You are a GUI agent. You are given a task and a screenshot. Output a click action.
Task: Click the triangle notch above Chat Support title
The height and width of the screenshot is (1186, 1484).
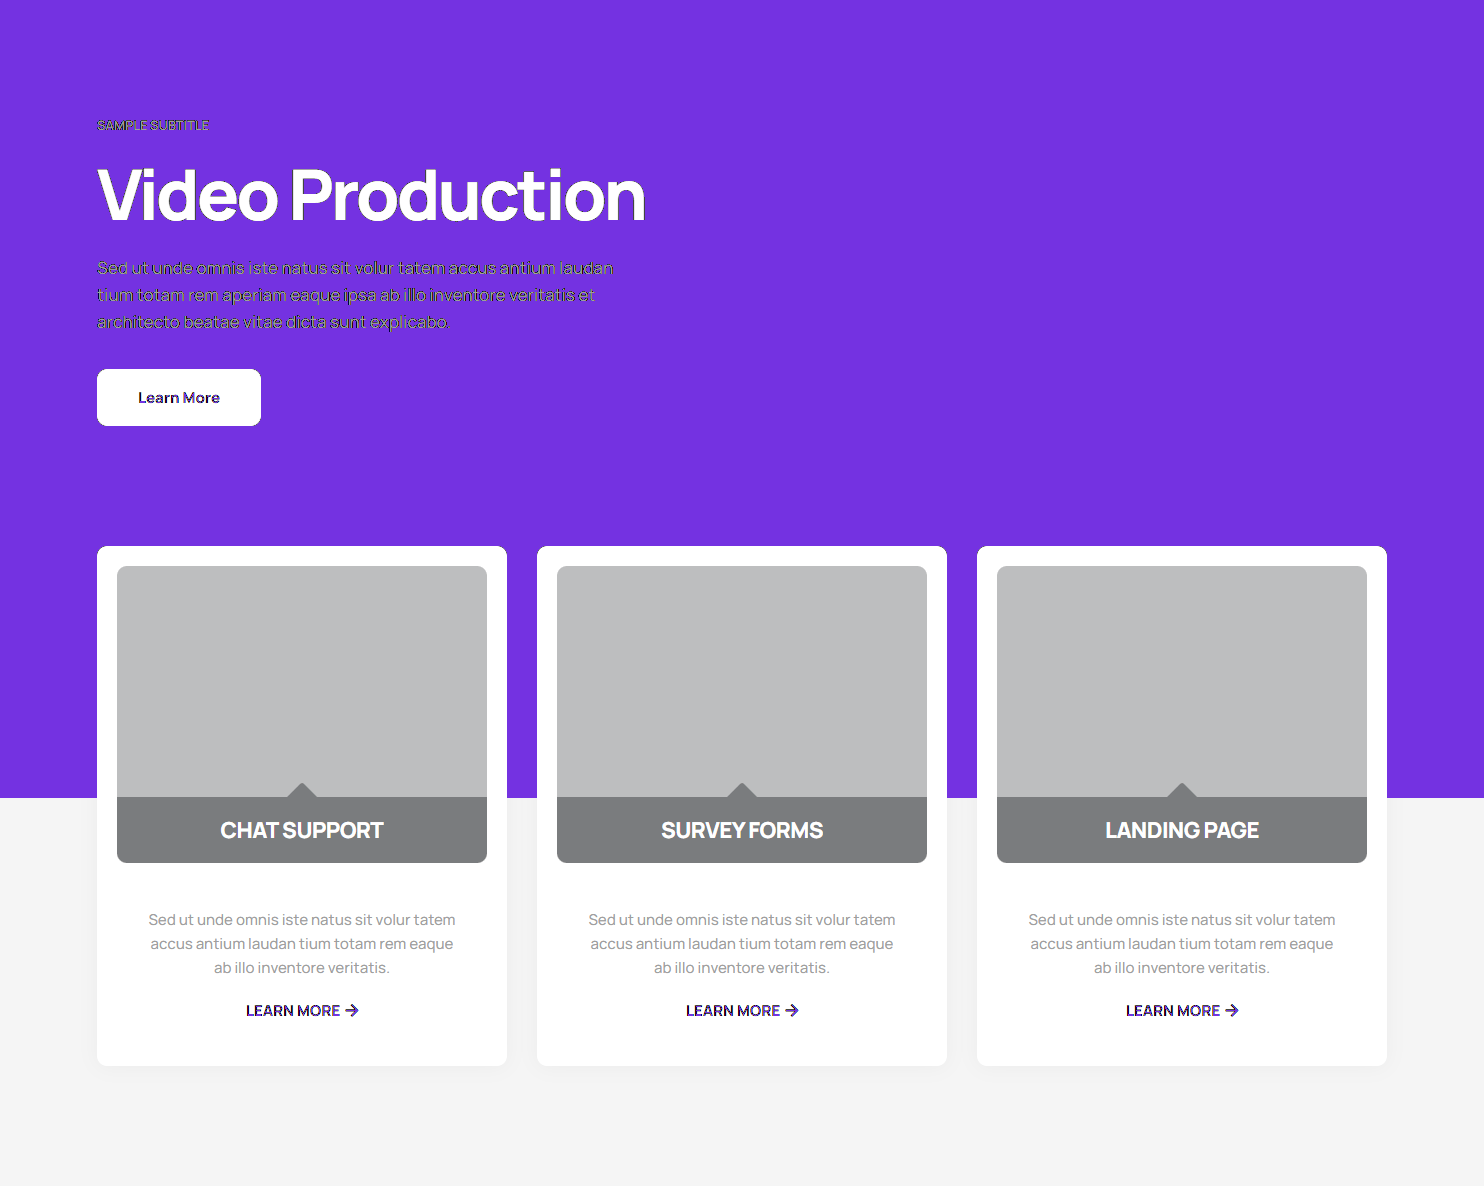tap(302, 791)
